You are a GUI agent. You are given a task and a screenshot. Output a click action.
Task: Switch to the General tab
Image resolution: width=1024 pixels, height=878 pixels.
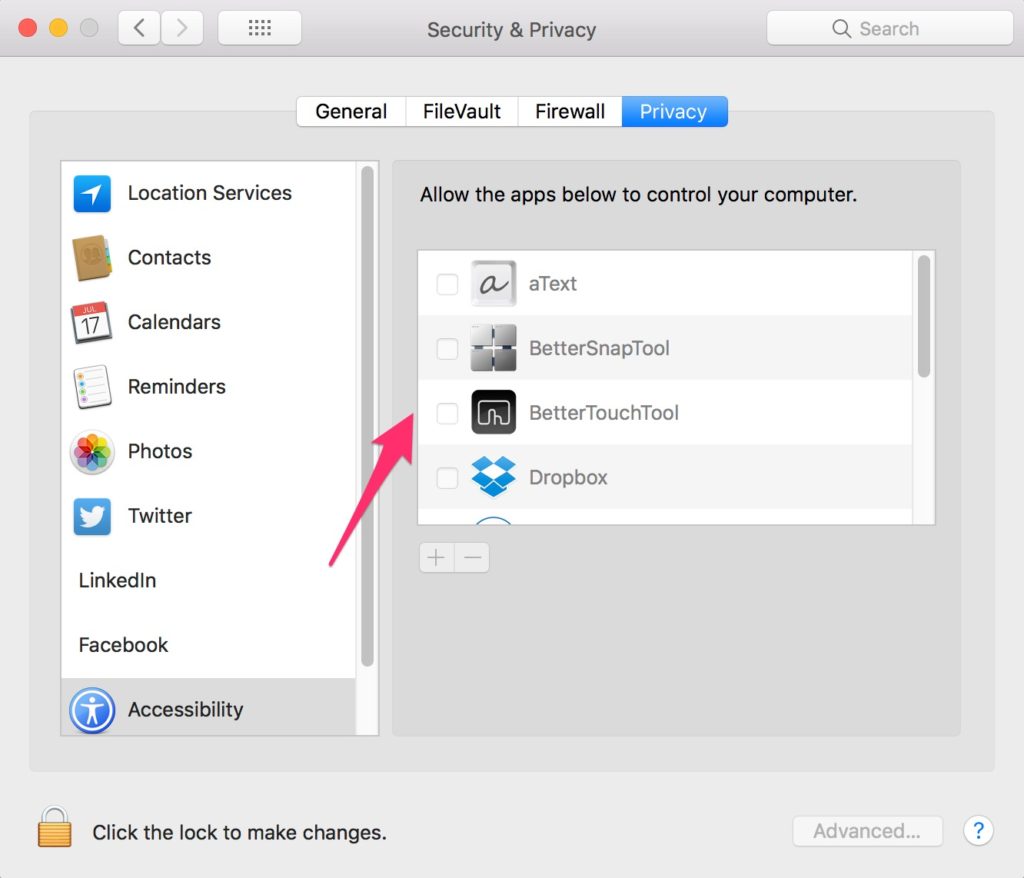[x=351, y=112]
